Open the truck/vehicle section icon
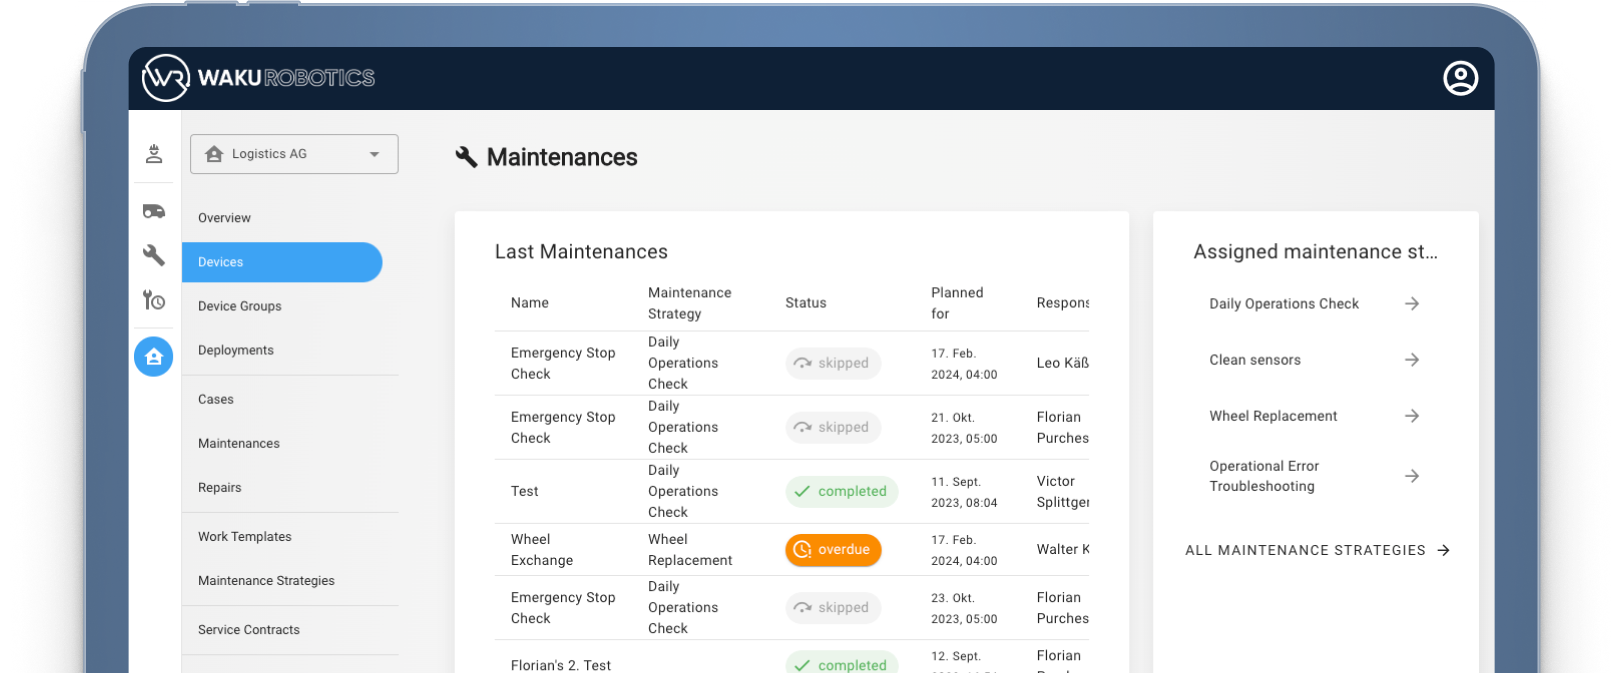 (x=154, y=211)
